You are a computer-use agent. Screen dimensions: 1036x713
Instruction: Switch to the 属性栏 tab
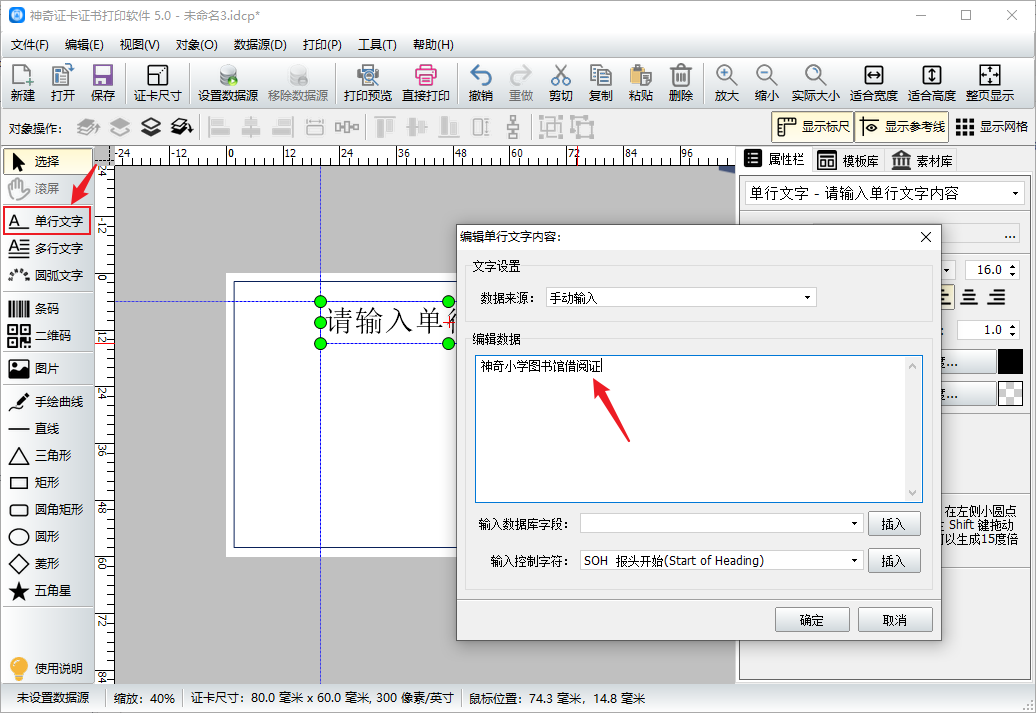[x=774, y=159]
